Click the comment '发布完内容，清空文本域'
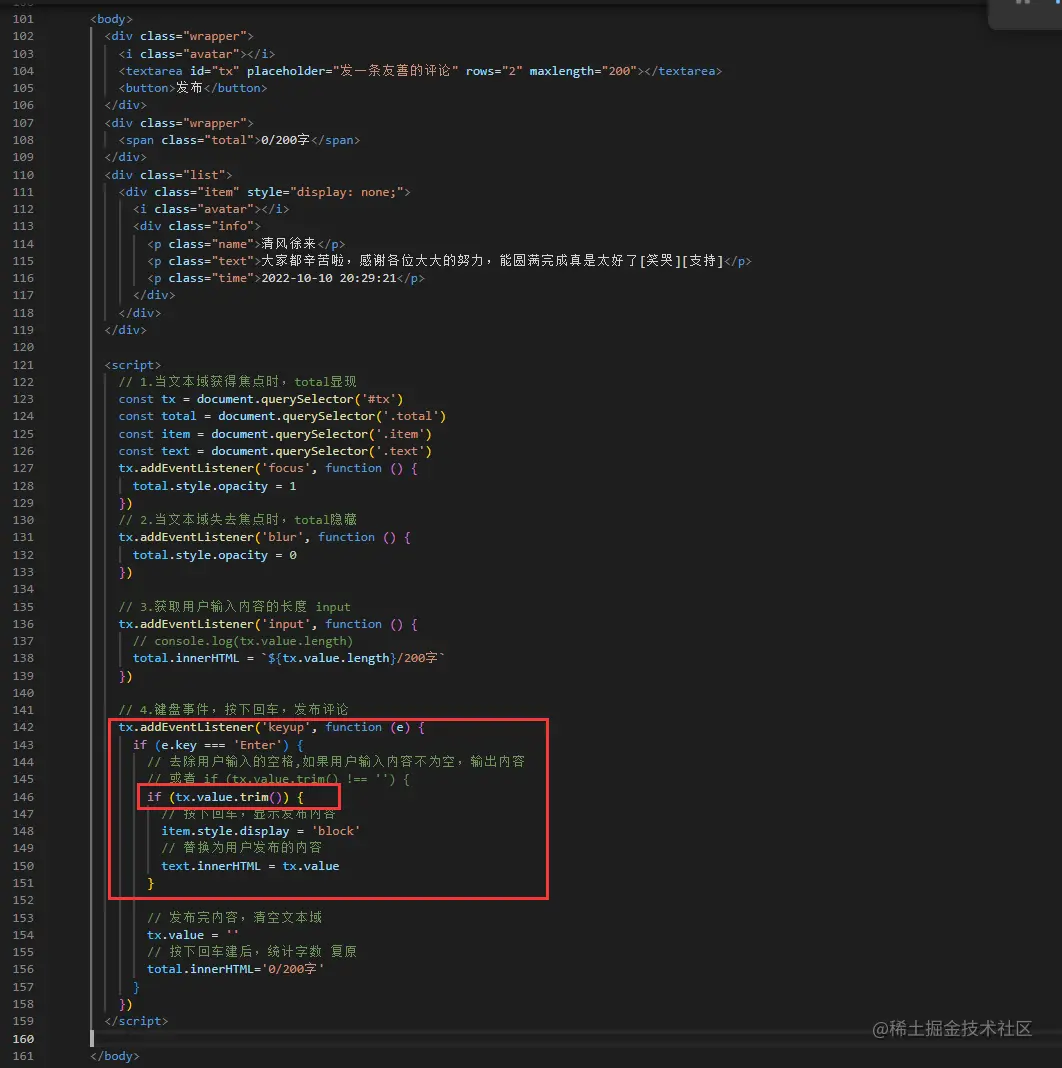Screen dimensions: 1062x1068 tap(234, 917)
